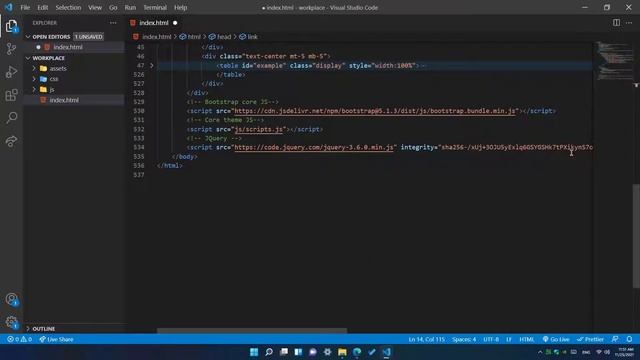Open Live Share view in activity bar
Screen dimensions: 640x360
[x=11, y=141]
